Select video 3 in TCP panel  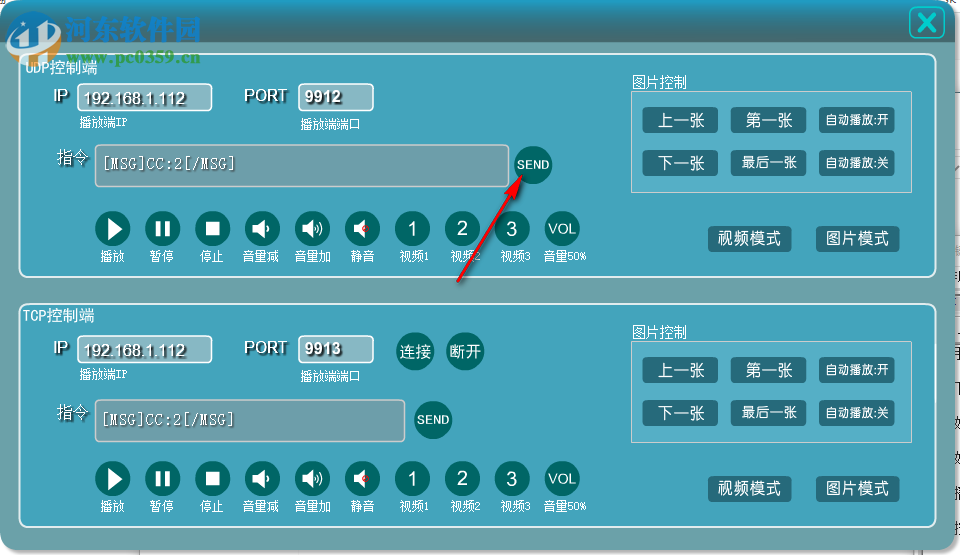click(x=512, y=479)
